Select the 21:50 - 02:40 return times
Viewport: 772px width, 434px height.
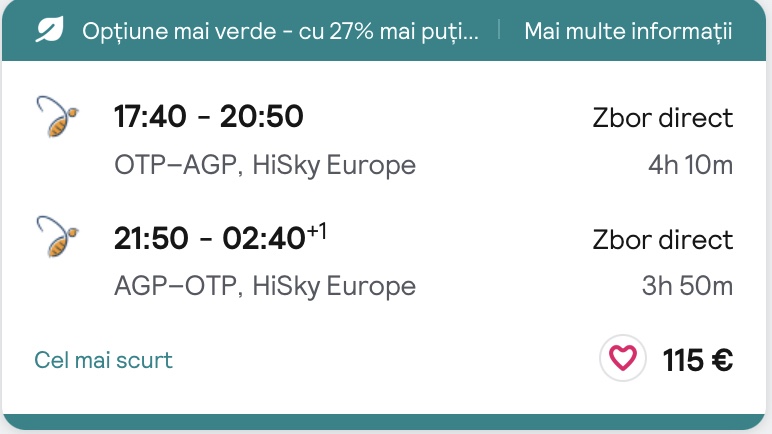coord(208,239)
